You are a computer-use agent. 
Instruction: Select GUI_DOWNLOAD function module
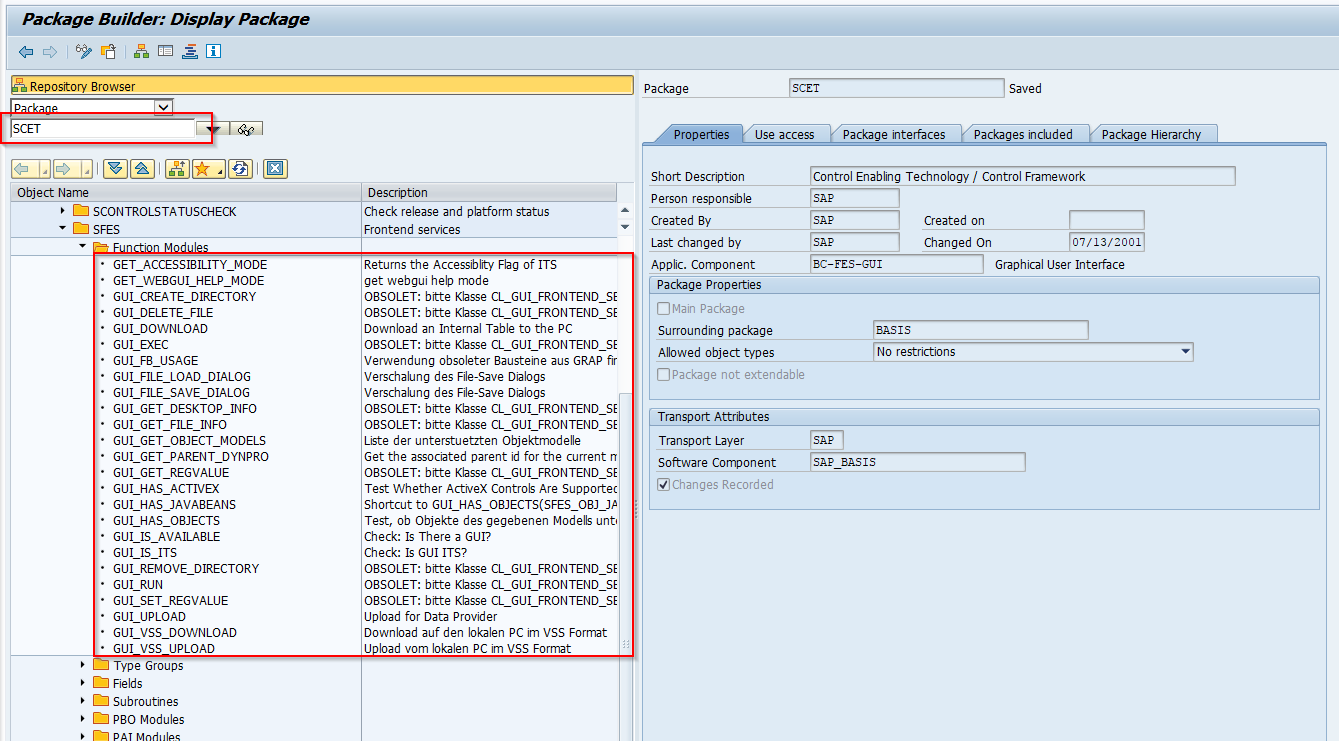point(160,328)
